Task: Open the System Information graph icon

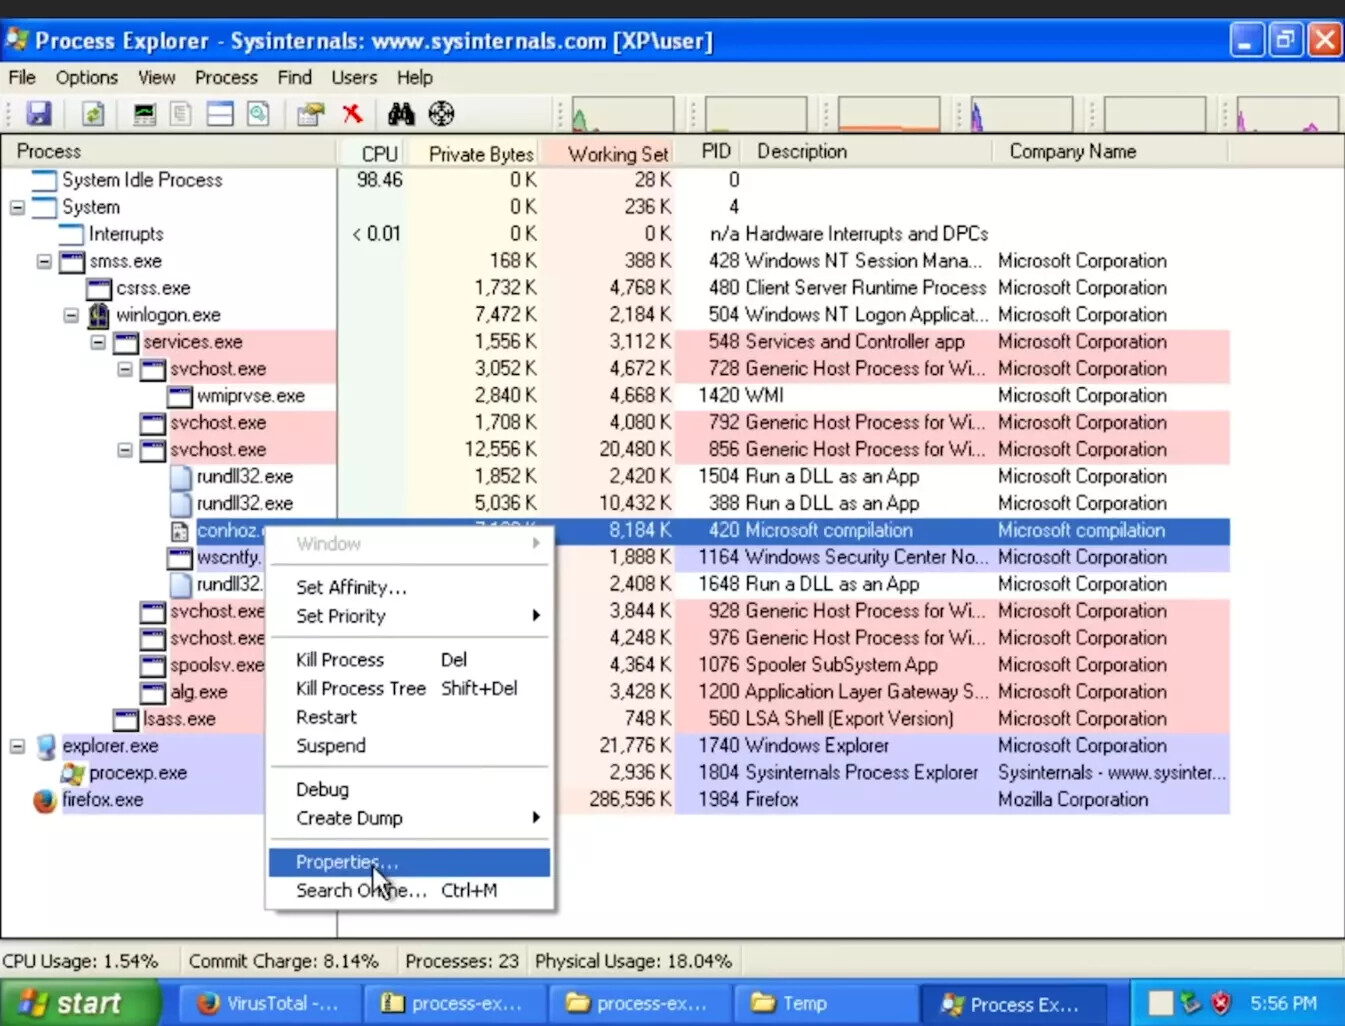Action: (144, 114)
